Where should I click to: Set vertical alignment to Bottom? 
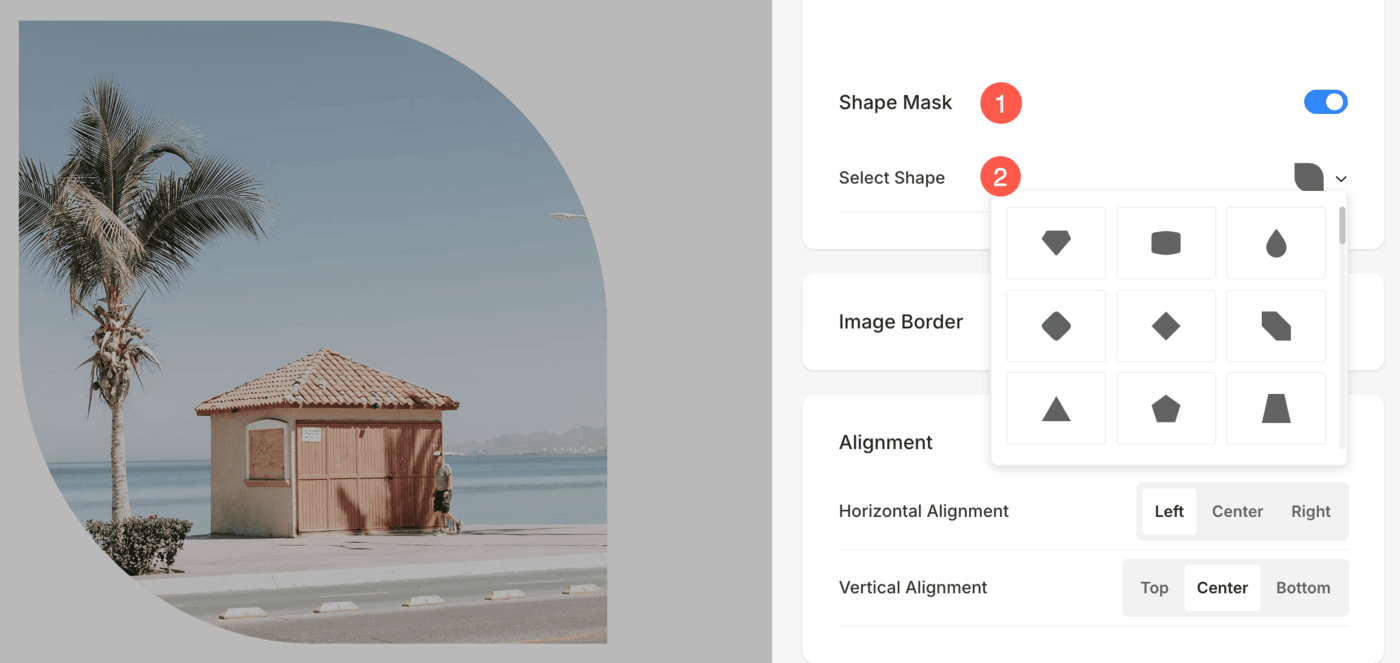tap(1303, 588)
